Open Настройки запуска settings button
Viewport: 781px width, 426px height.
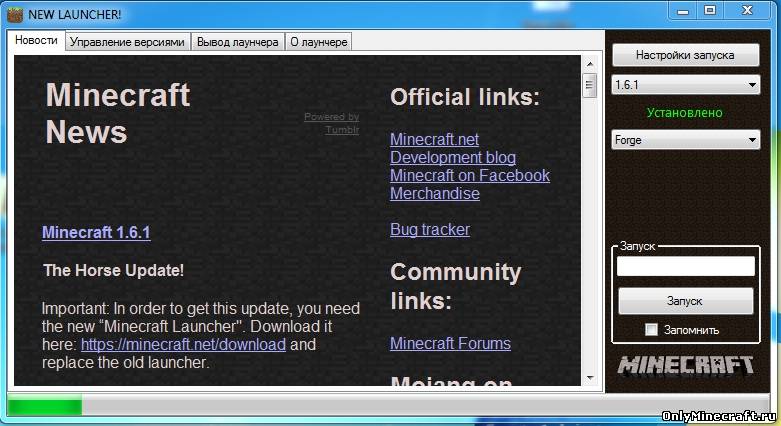(x=685, y=55)
